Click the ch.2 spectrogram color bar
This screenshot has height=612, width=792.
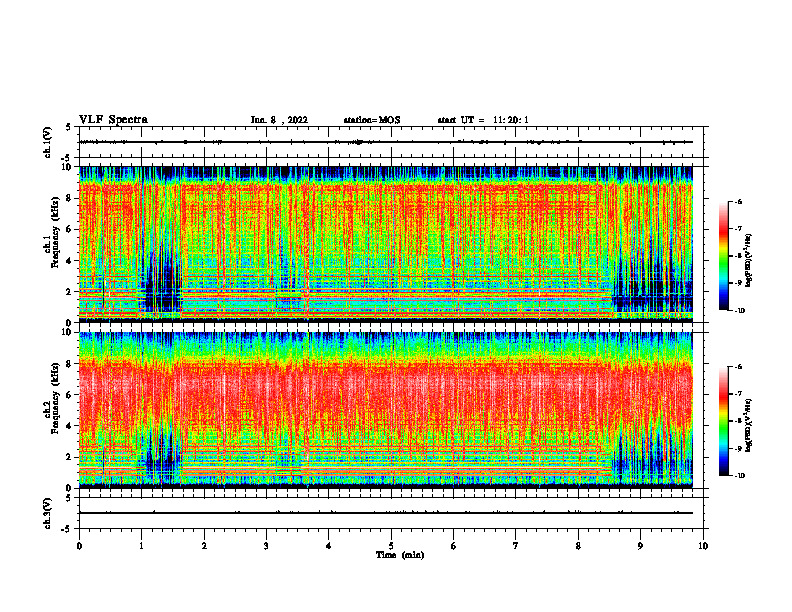coord(723,421)
